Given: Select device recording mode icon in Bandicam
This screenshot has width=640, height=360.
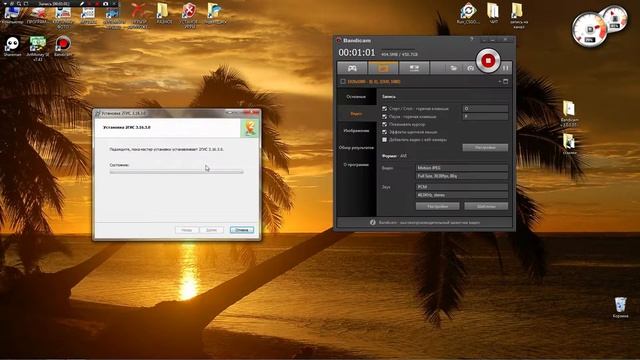Looking at the screenshot, I should [414, 68].
